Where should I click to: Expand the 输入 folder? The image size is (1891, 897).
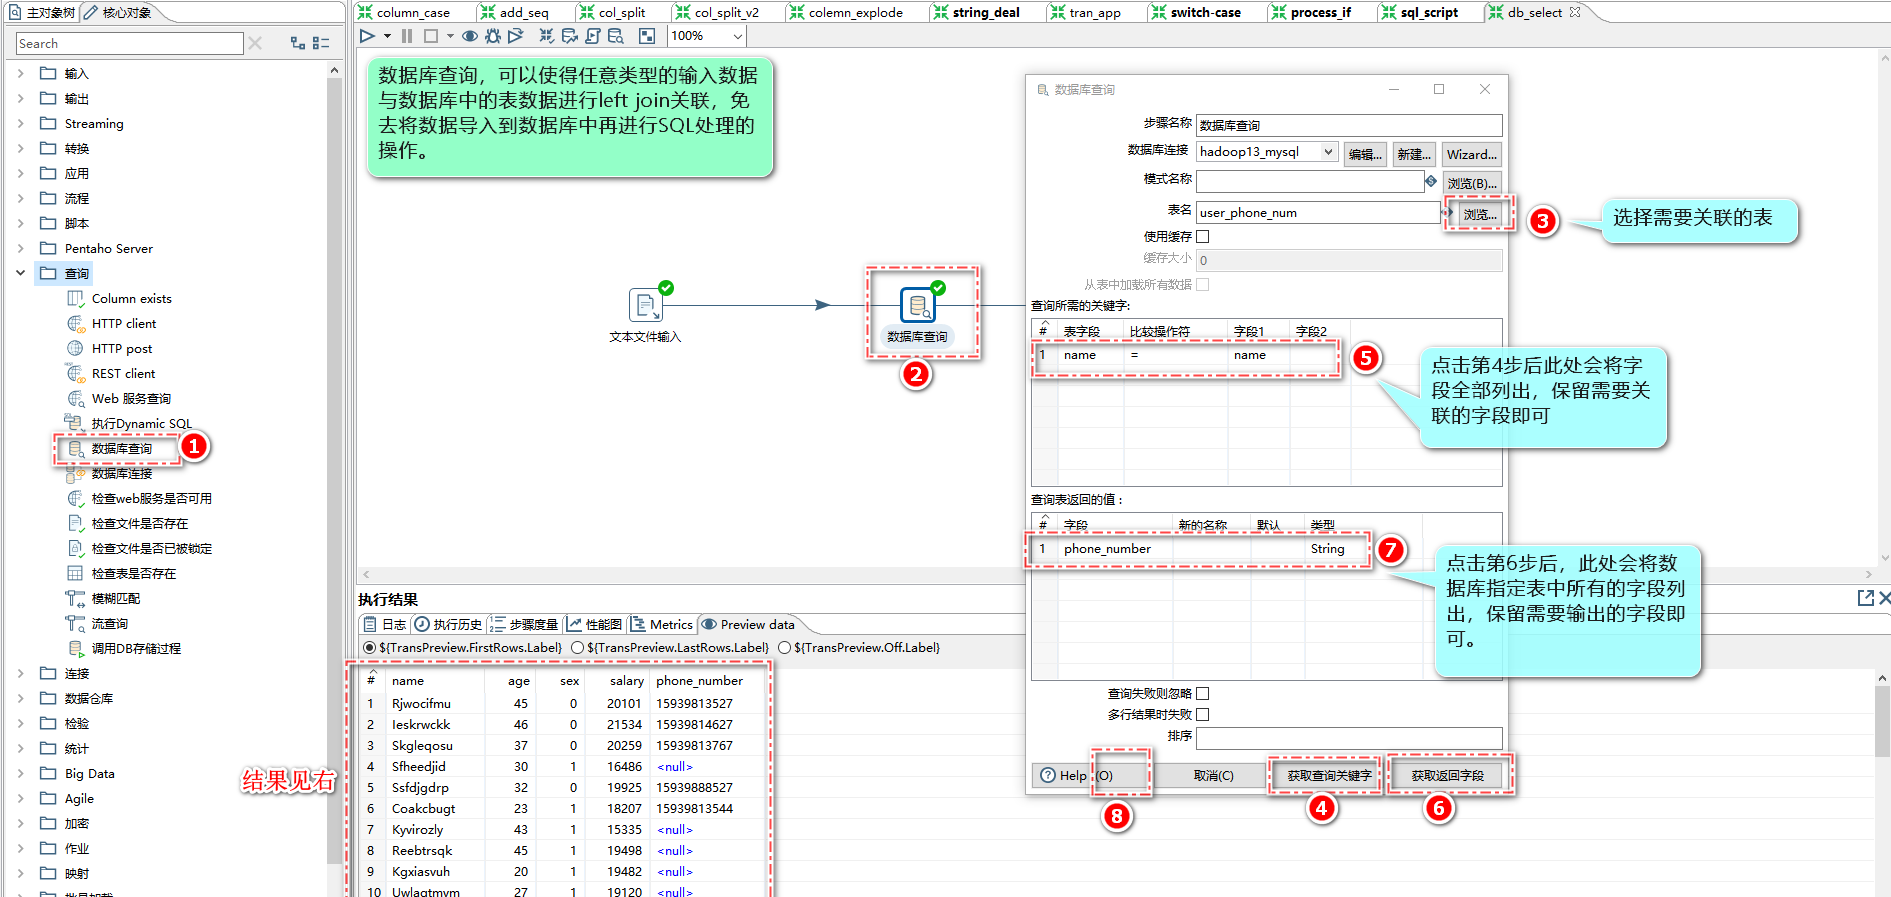point(20,73)
